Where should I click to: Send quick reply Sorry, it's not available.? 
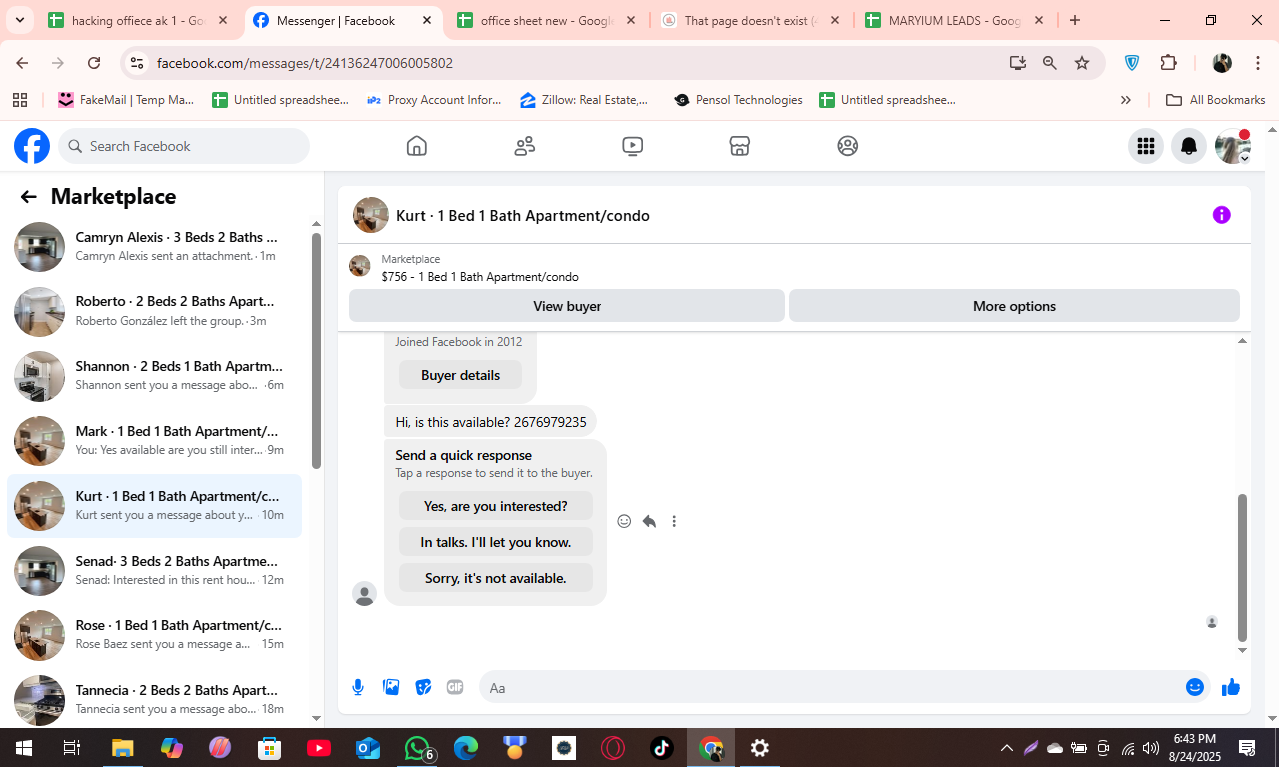coord(496,578)
